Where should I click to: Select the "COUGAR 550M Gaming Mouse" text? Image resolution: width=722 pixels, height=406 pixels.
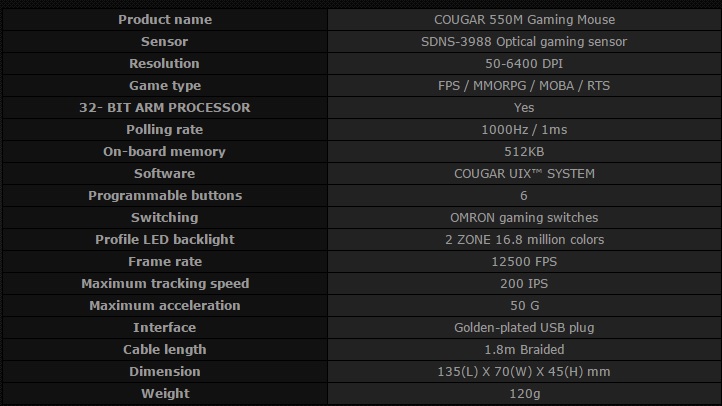pos(523,20)
